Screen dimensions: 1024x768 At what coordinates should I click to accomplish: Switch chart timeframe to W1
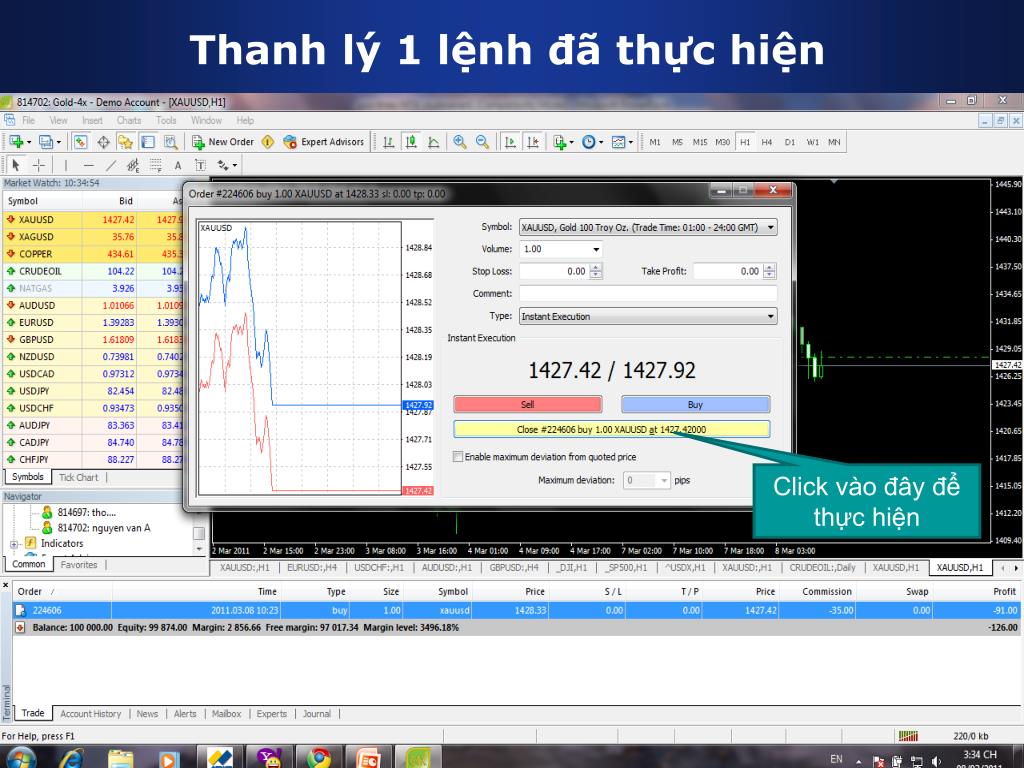(812, 142)
